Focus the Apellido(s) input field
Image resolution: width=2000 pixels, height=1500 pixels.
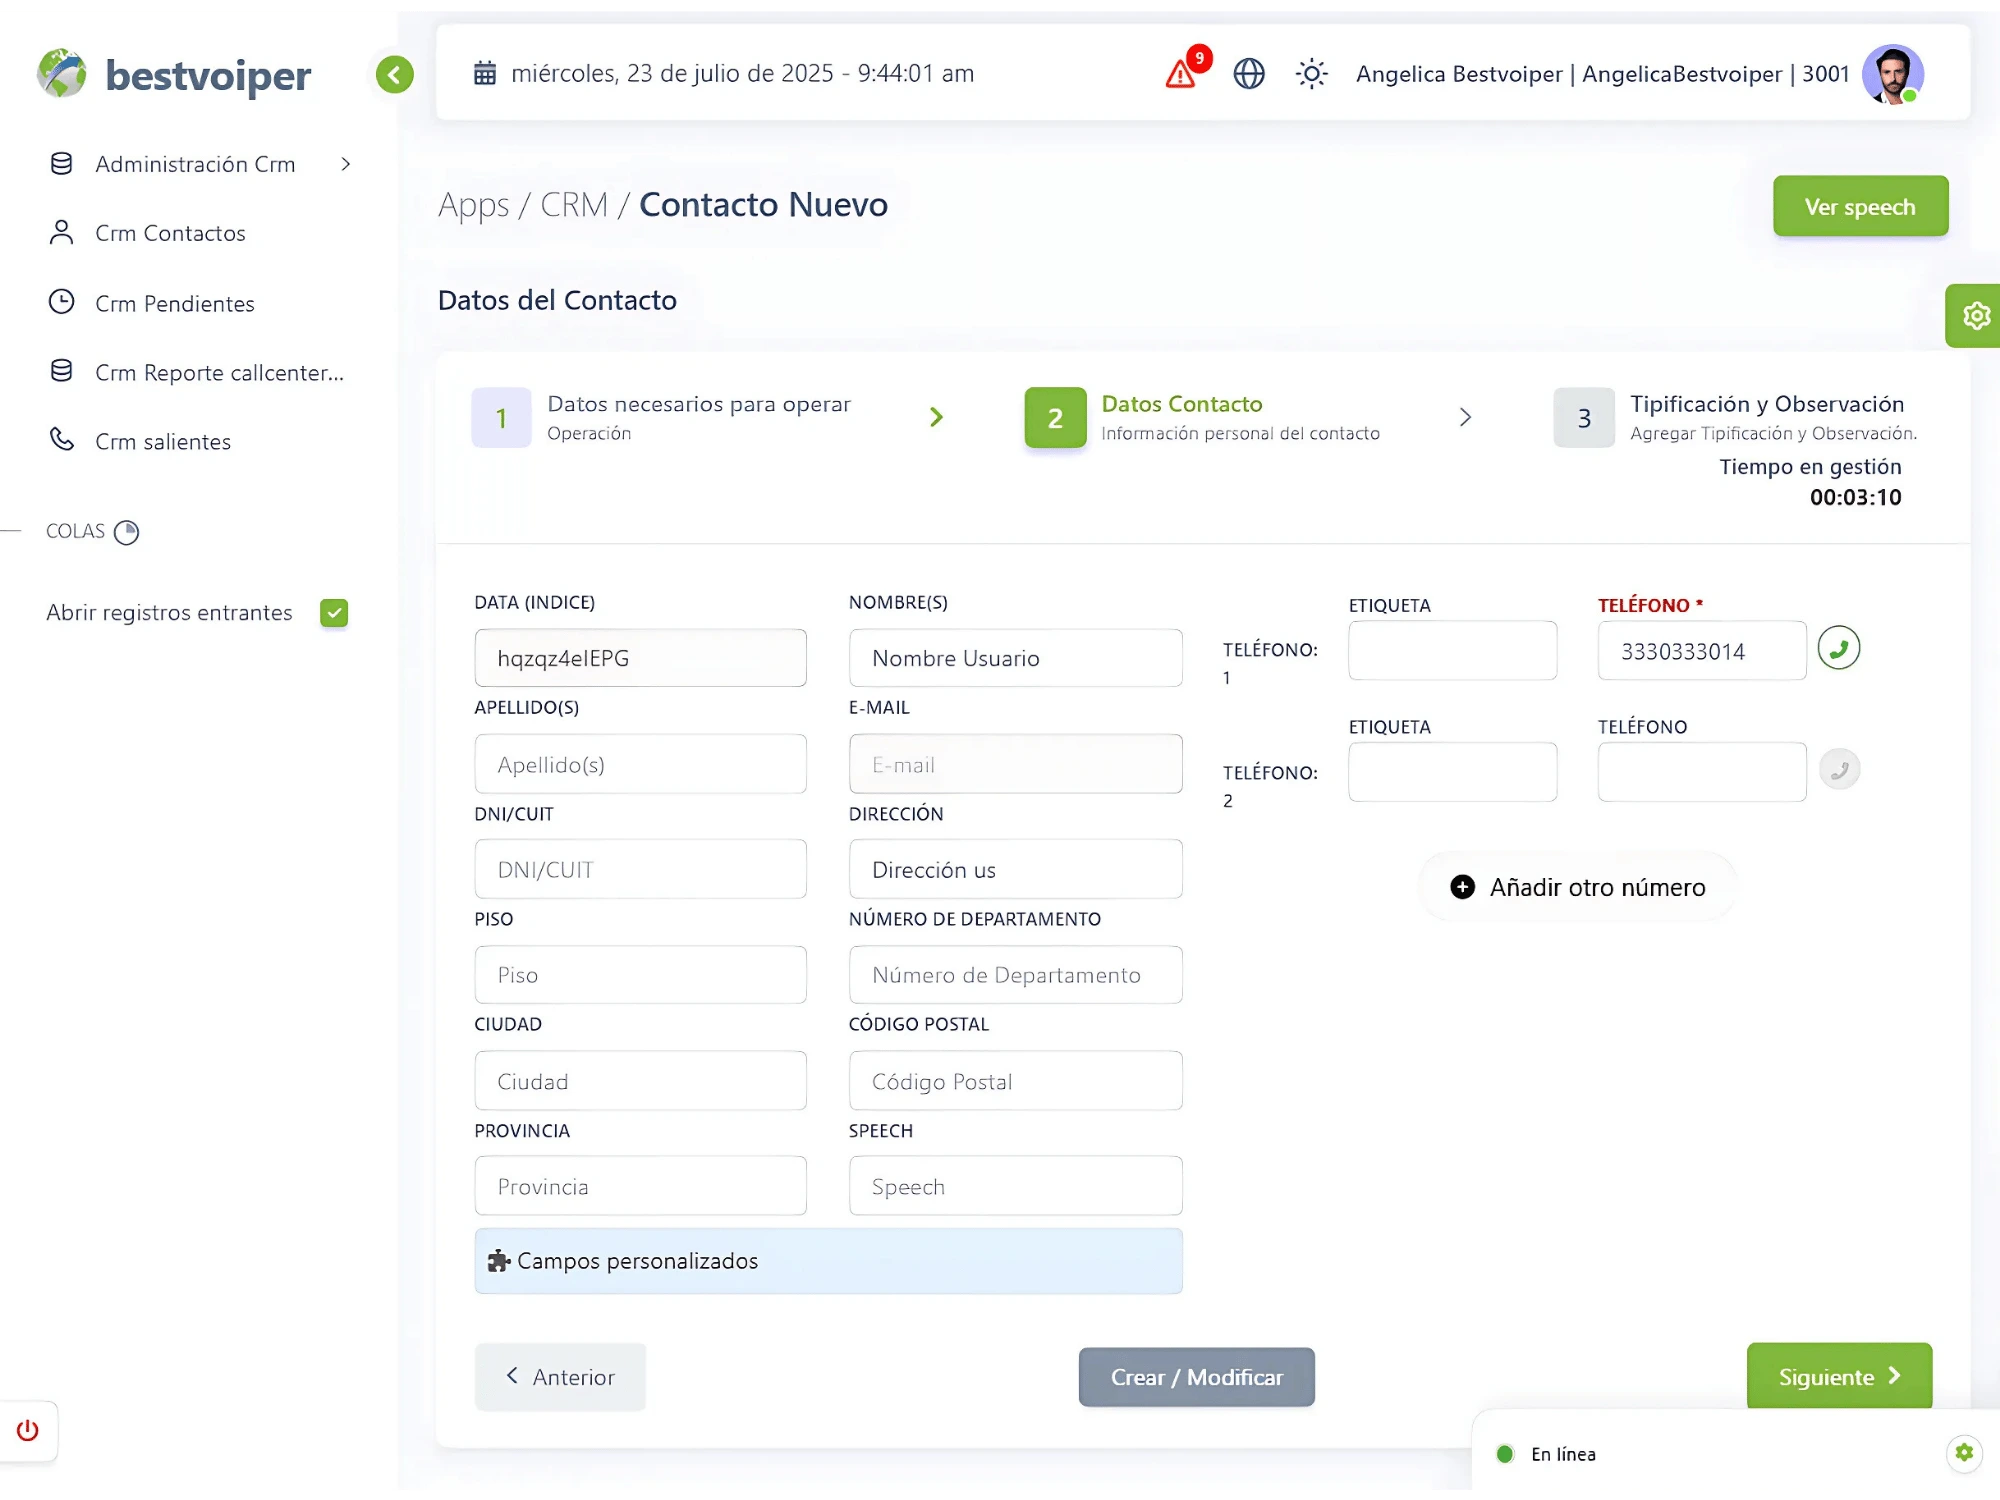point(640,765)
